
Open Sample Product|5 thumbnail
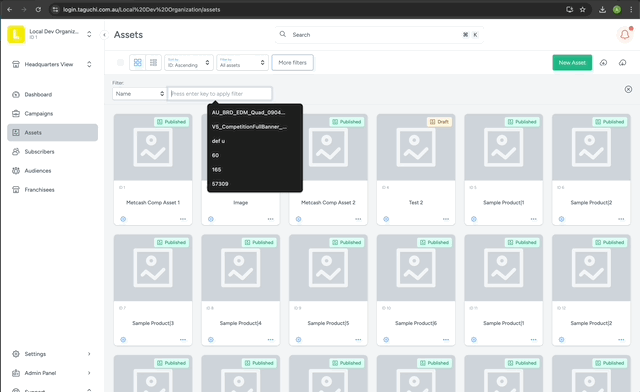328,268
